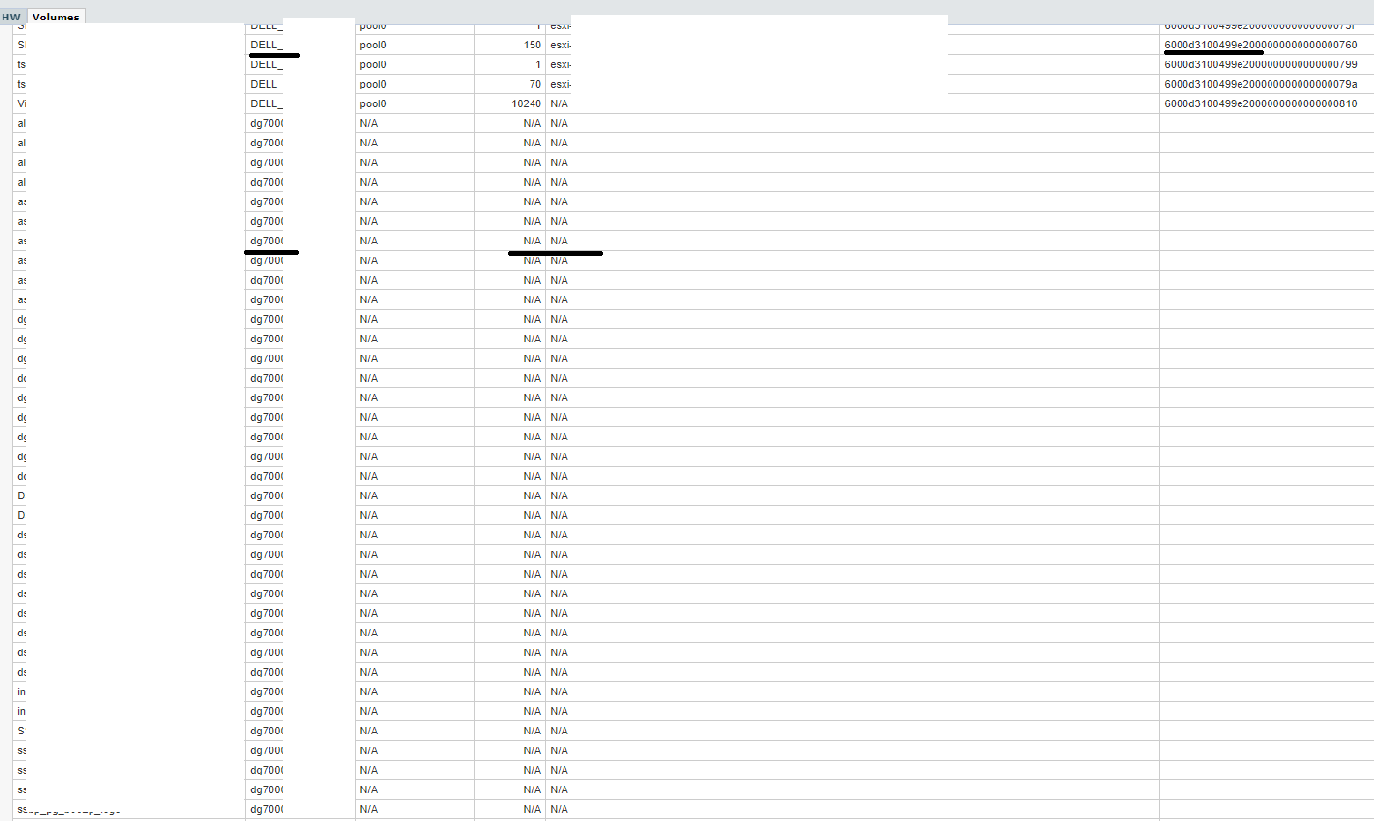This screenshot has width=1374, height=821.
Task: Click the volume ID ending in 79a
Action: coord(1260,84)
